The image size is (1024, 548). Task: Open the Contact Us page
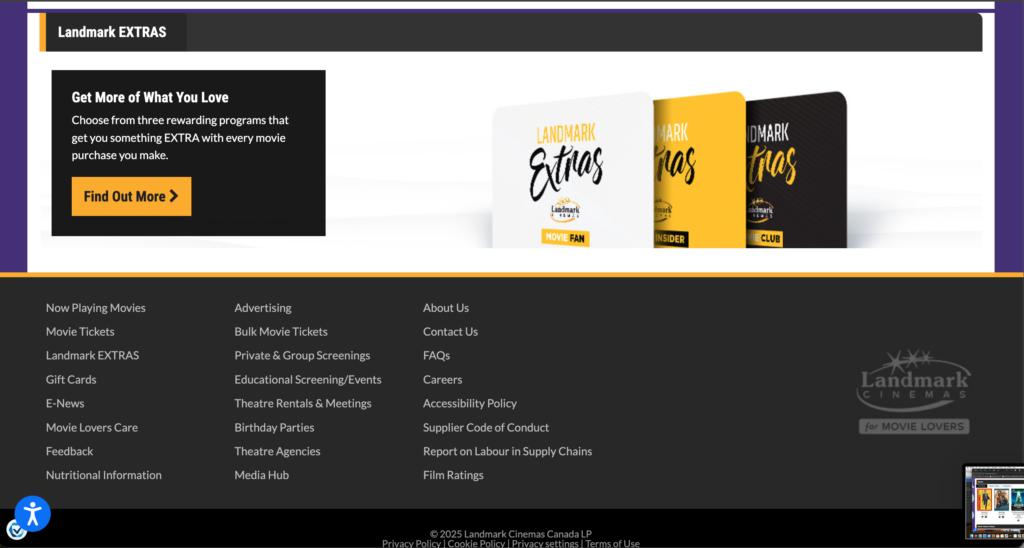pos(451,332)
